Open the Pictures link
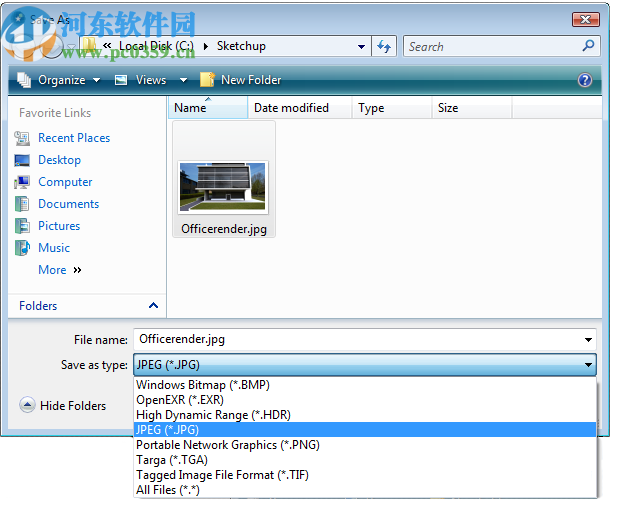 tap(59, 226)
